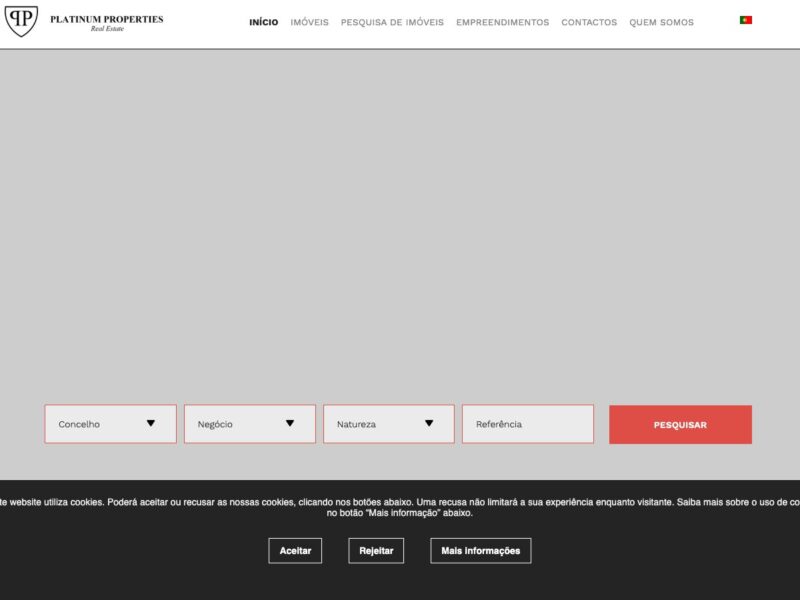
Task: Open the Natureza combo box
Action: tap(389, 424)
